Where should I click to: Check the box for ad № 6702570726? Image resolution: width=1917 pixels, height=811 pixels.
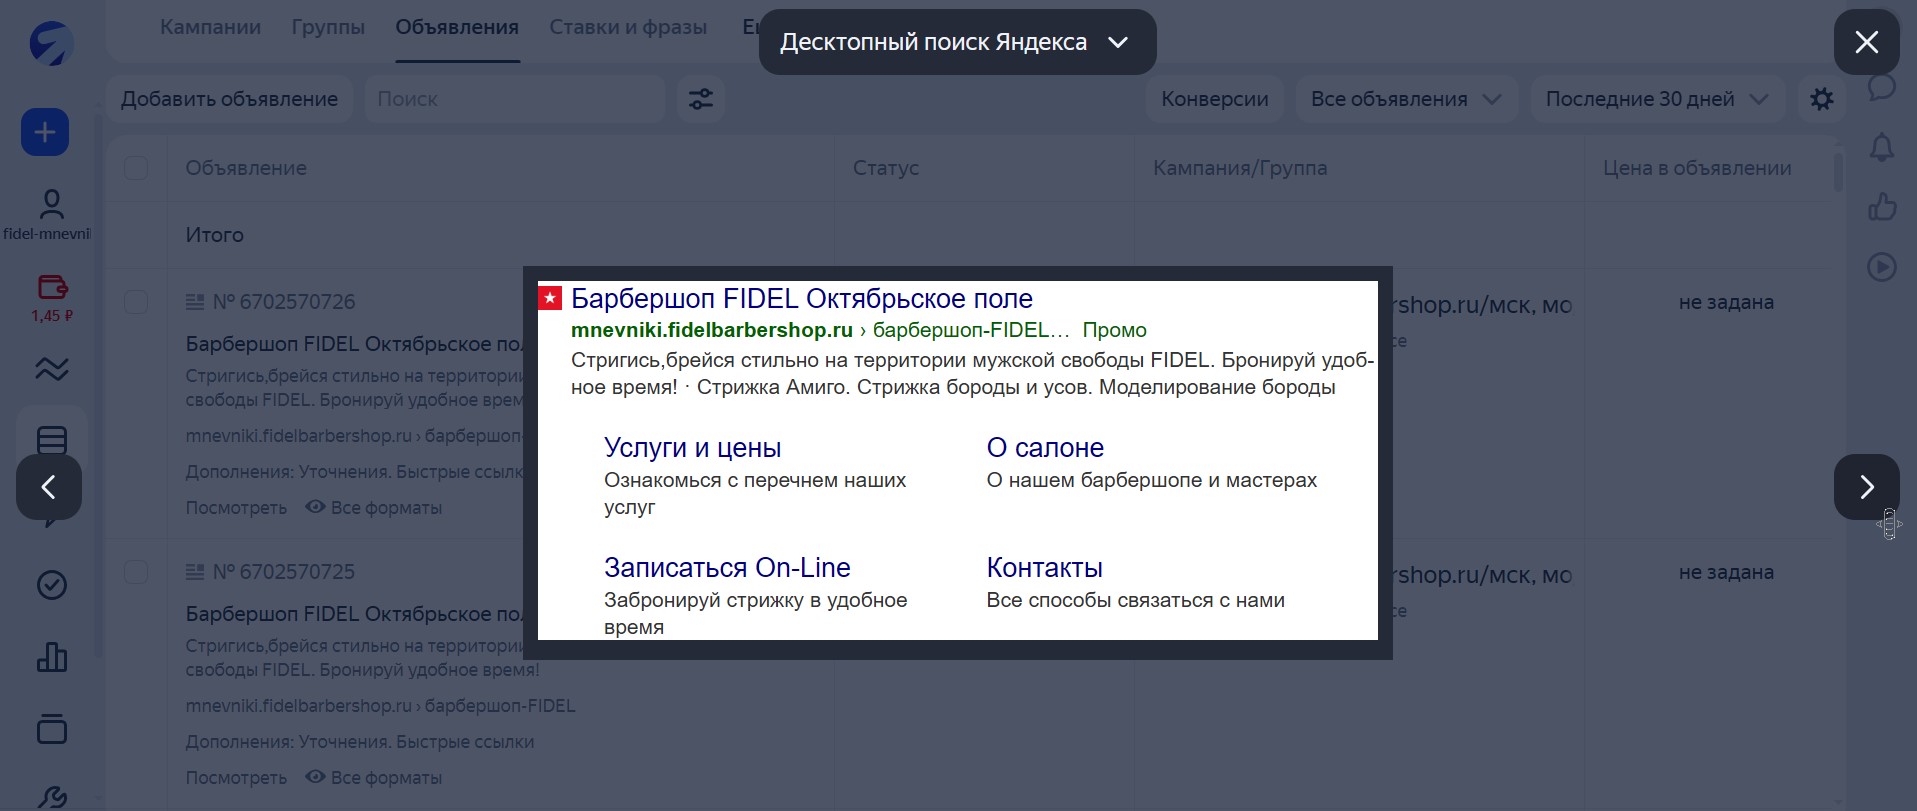click(136, 302)
